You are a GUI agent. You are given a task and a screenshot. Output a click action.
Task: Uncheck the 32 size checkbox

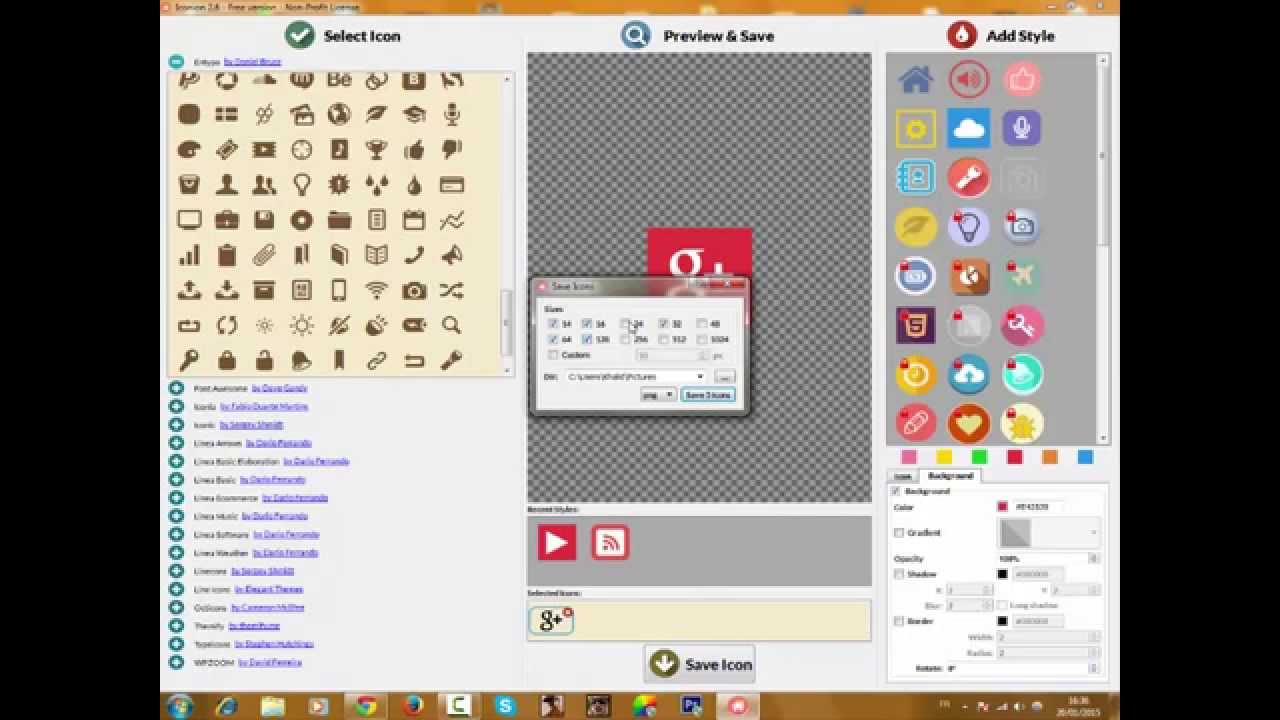click(x=663, y=324)
